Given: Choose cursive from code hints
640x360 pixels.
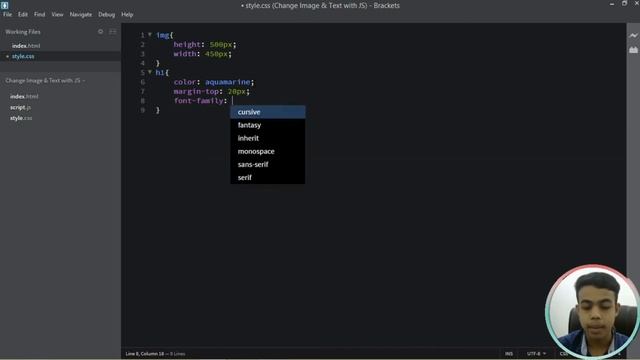Looking at the screenshot, I should [x=268, y=112].
